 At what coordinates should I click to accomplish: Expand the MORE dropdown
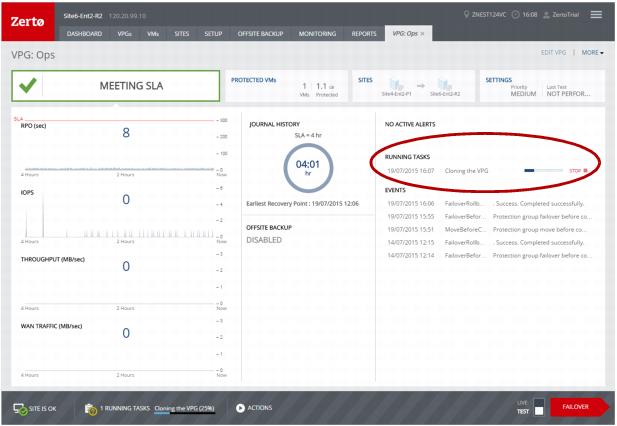point(592,52)
